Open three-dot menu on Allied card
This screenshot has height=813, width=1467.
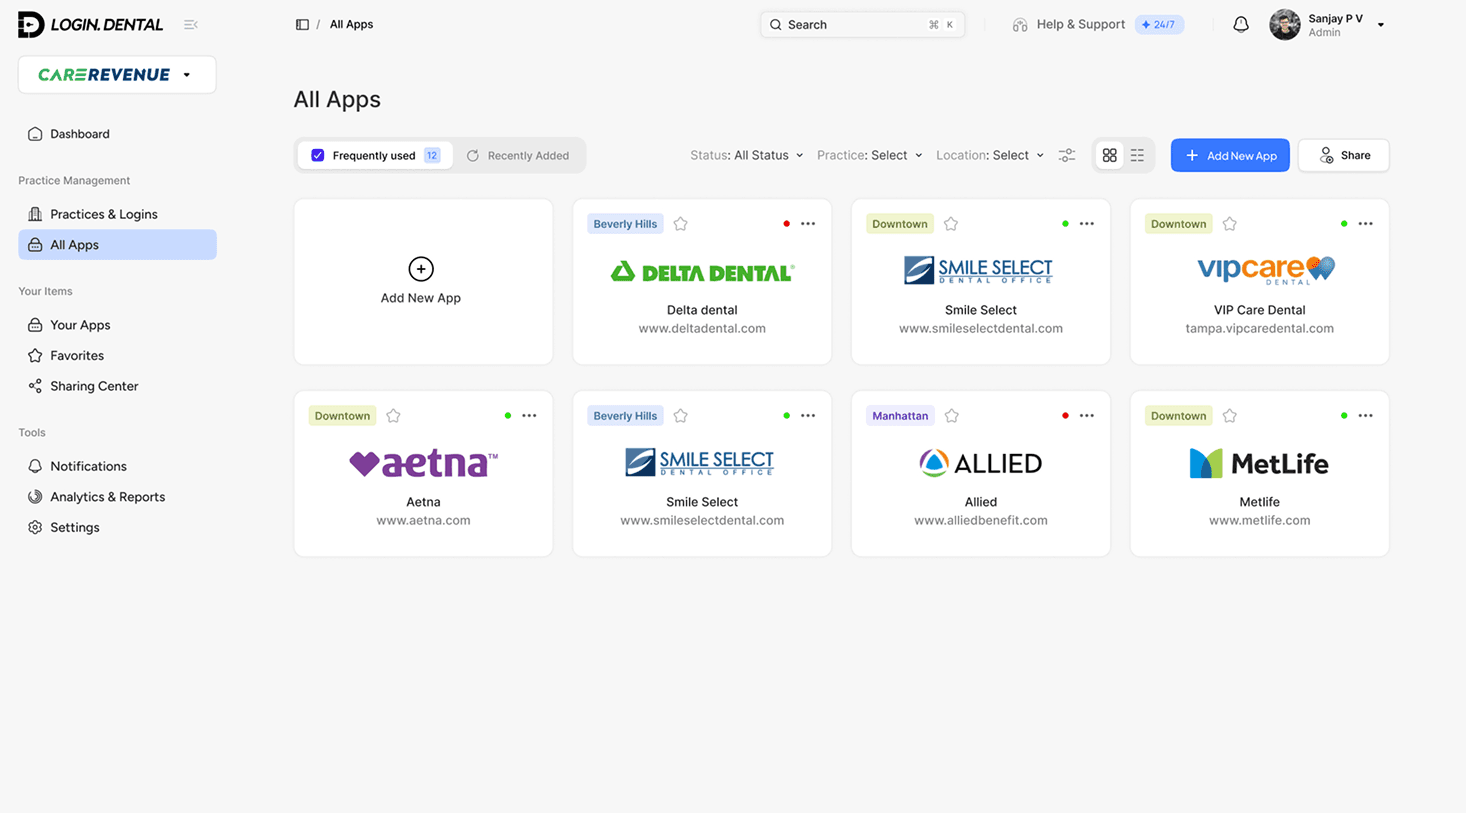point(1086,416)
